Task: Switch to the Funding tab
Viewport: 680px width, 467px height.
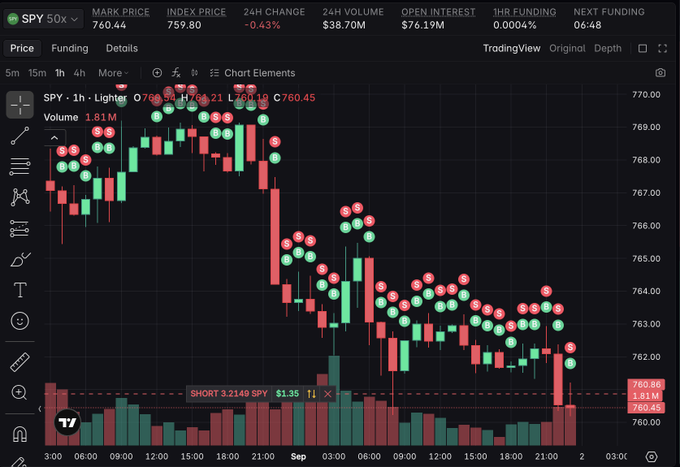Action: [70, 48]
